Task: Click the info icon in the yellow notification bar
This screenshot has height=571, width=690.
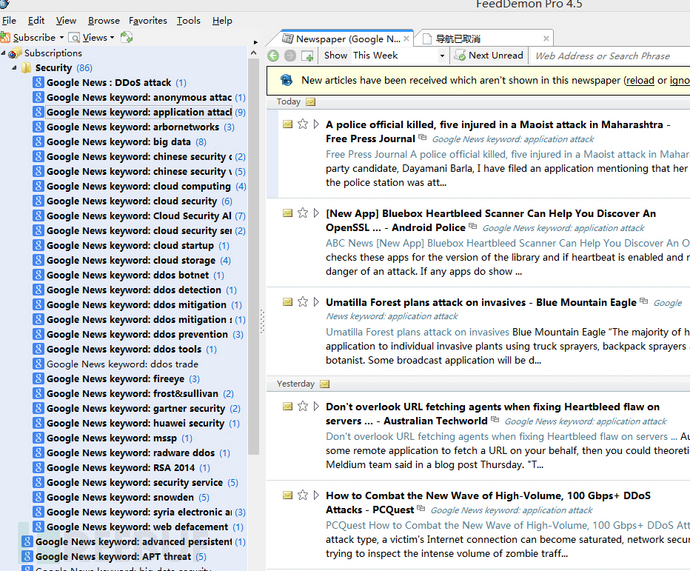Action: pos(286,80)
